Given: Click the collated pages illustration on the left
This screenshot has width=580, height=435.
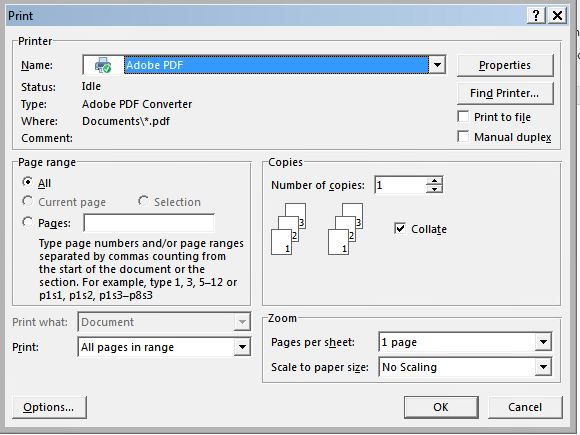Looking at the screenshot, I should [x=289, y=229].
